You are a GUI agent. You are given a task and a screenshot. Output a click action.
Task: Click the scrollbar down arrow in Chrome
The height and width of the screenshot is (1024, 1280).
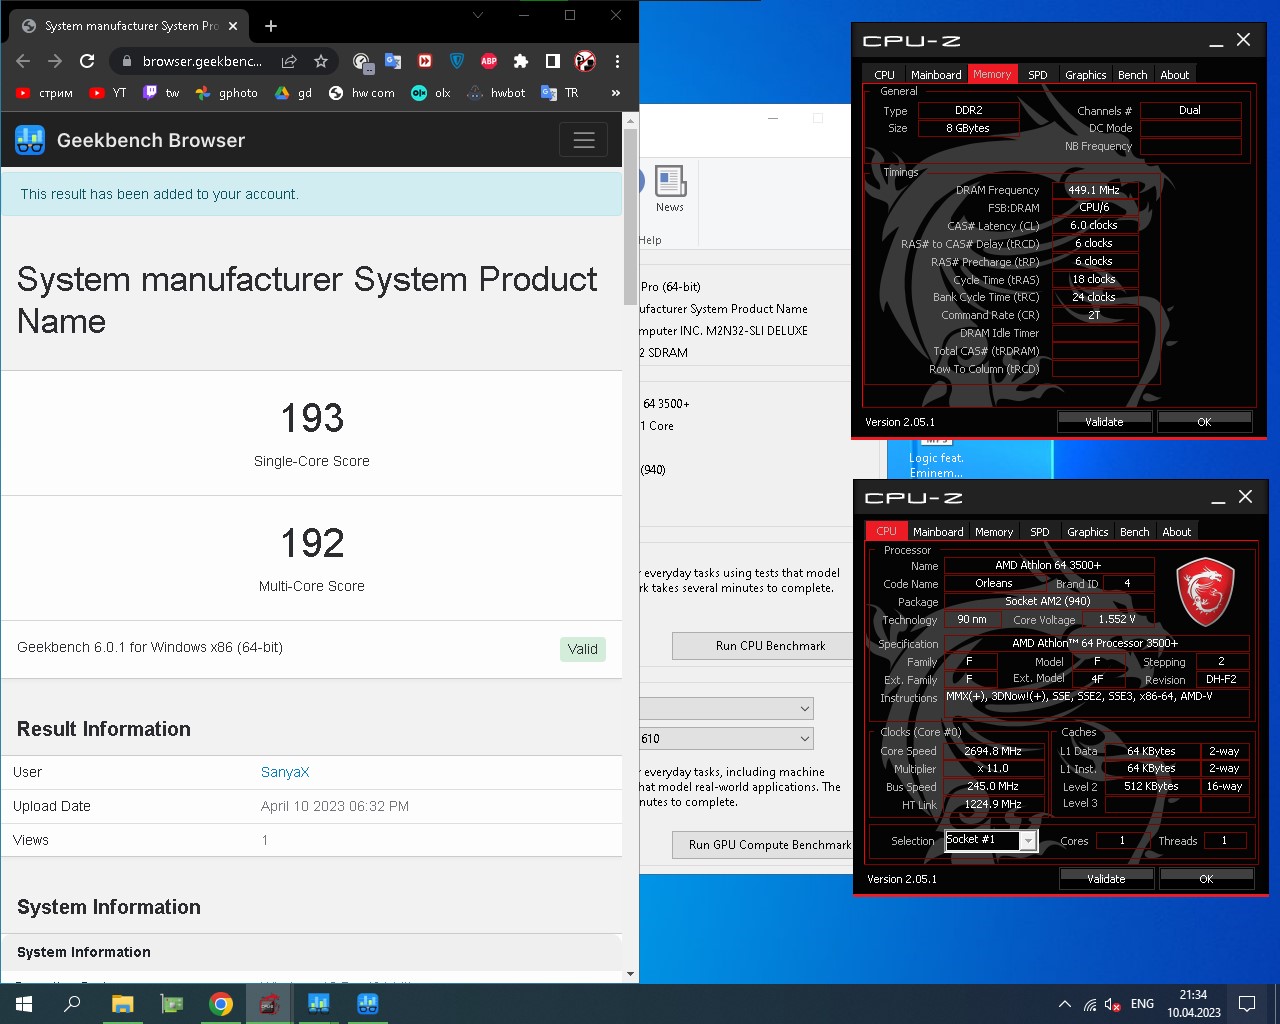point(630,974)
